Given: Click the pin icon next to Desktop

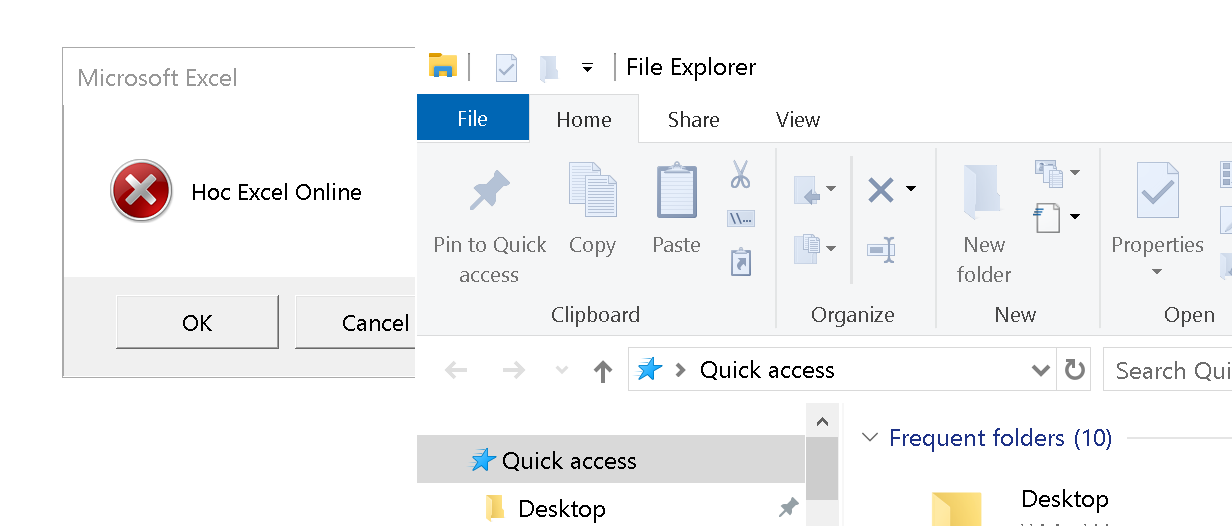Looking at the screenshot, I should 788,508.
